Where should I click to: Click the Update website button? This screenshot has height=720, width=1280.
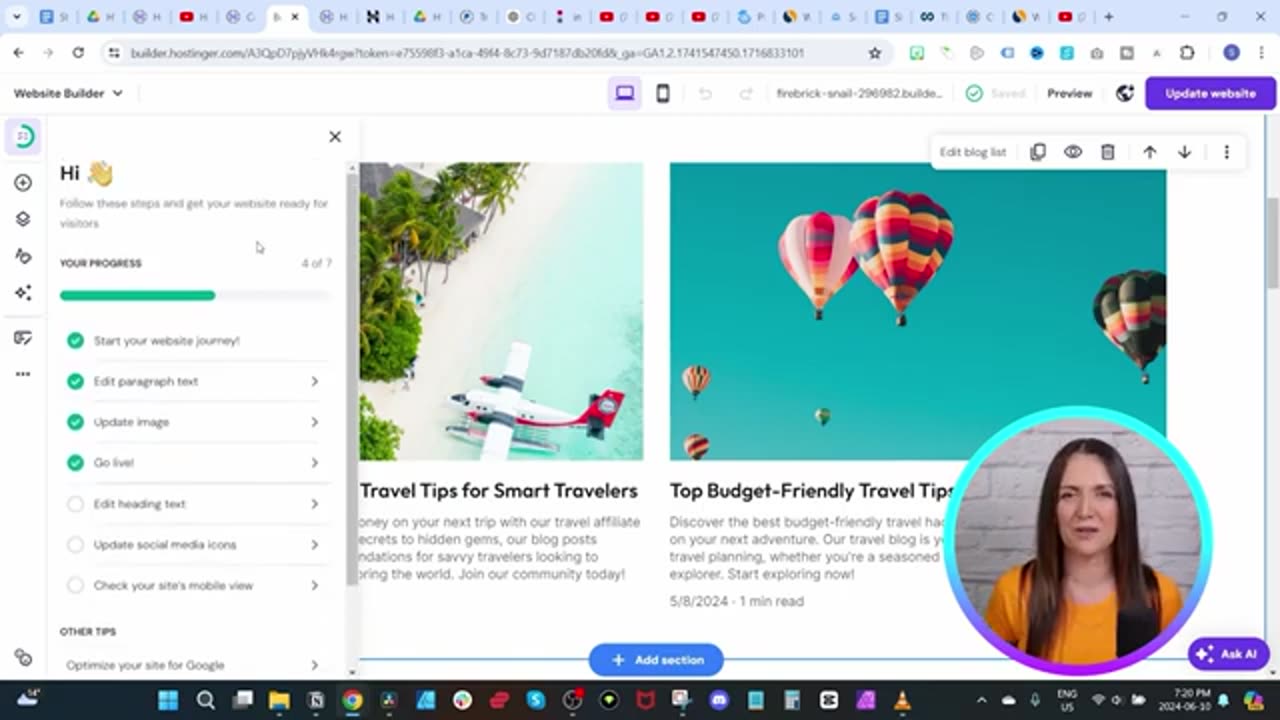click(1210, 93)
